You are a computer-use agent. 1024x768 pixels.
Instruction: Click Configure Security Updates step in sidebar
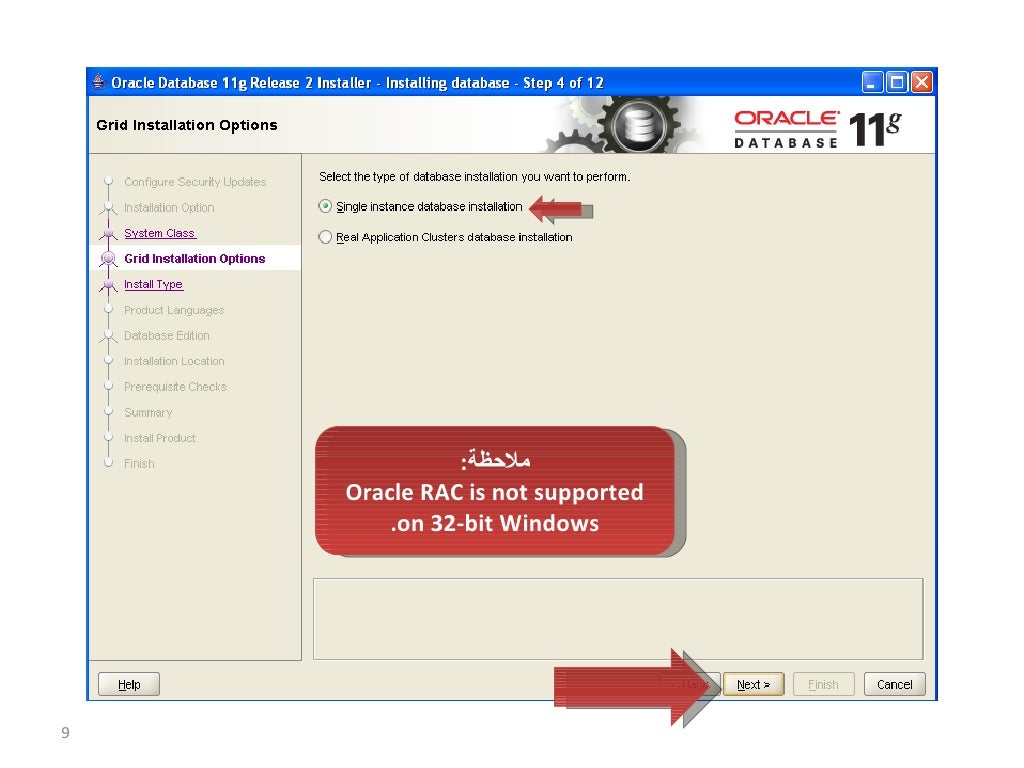195,182
